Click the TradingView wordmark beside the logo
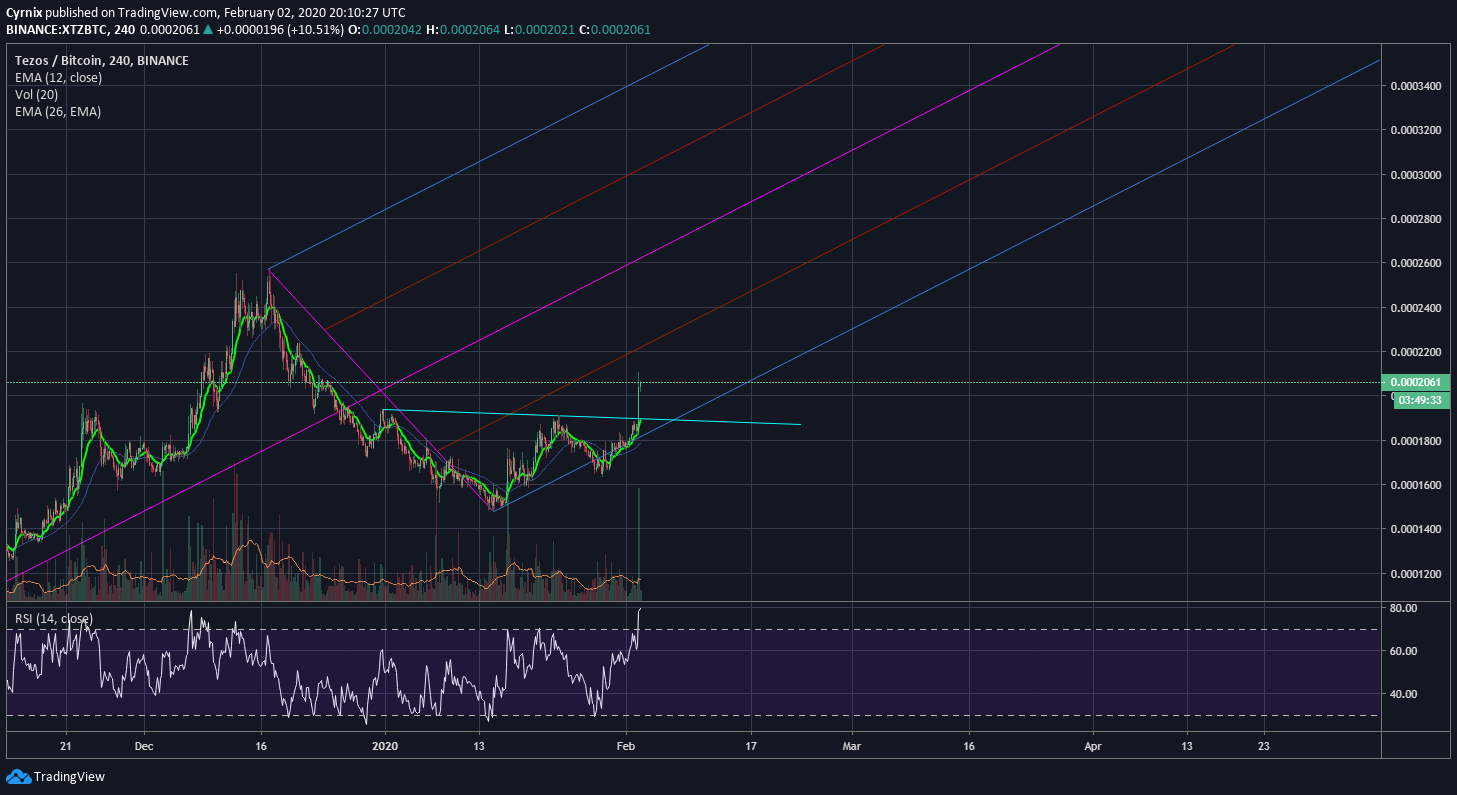This screenshot has height=795, width=1457. [69, 777]
